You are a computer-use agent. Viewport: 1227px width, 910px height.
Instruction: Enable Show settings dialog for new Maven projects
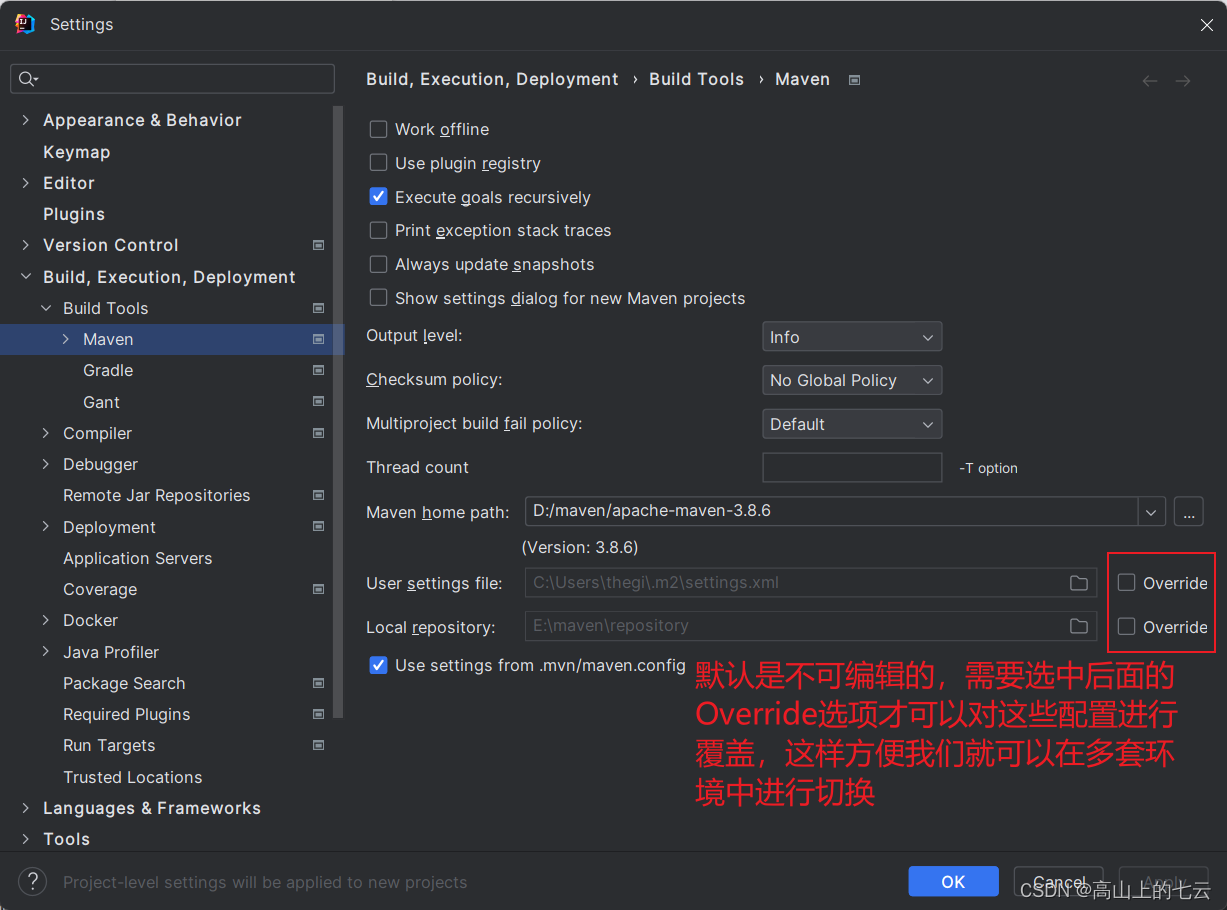click(378, 298)
